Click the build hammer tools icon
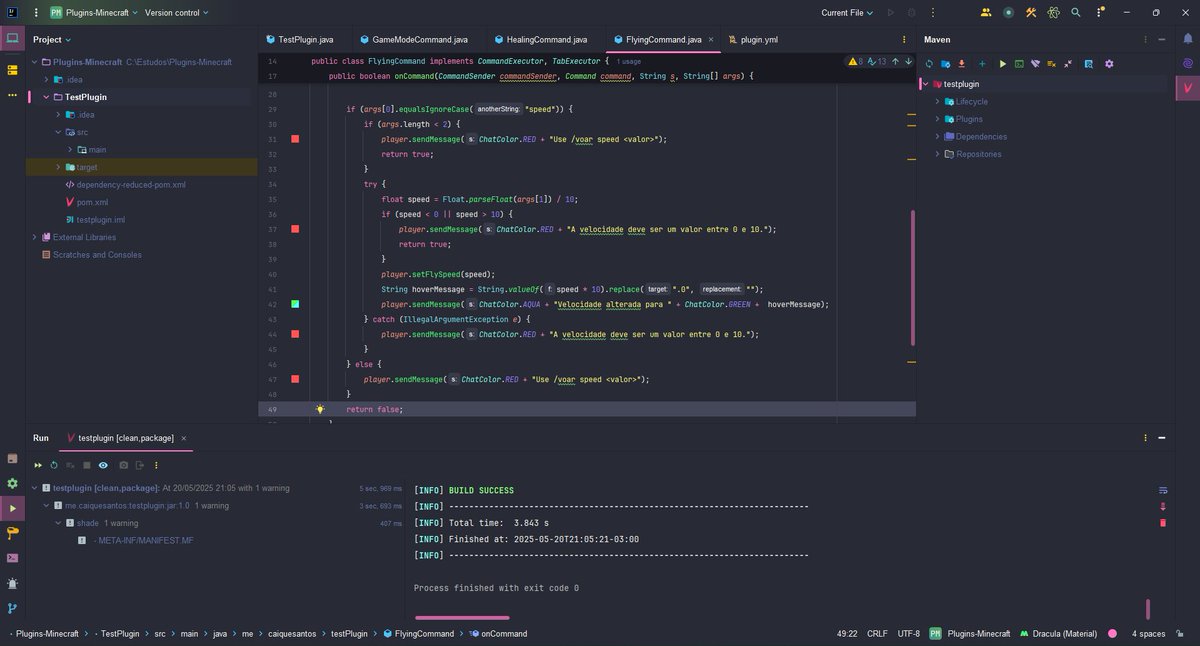The image size is (1200, 646). pos(1031,13)
